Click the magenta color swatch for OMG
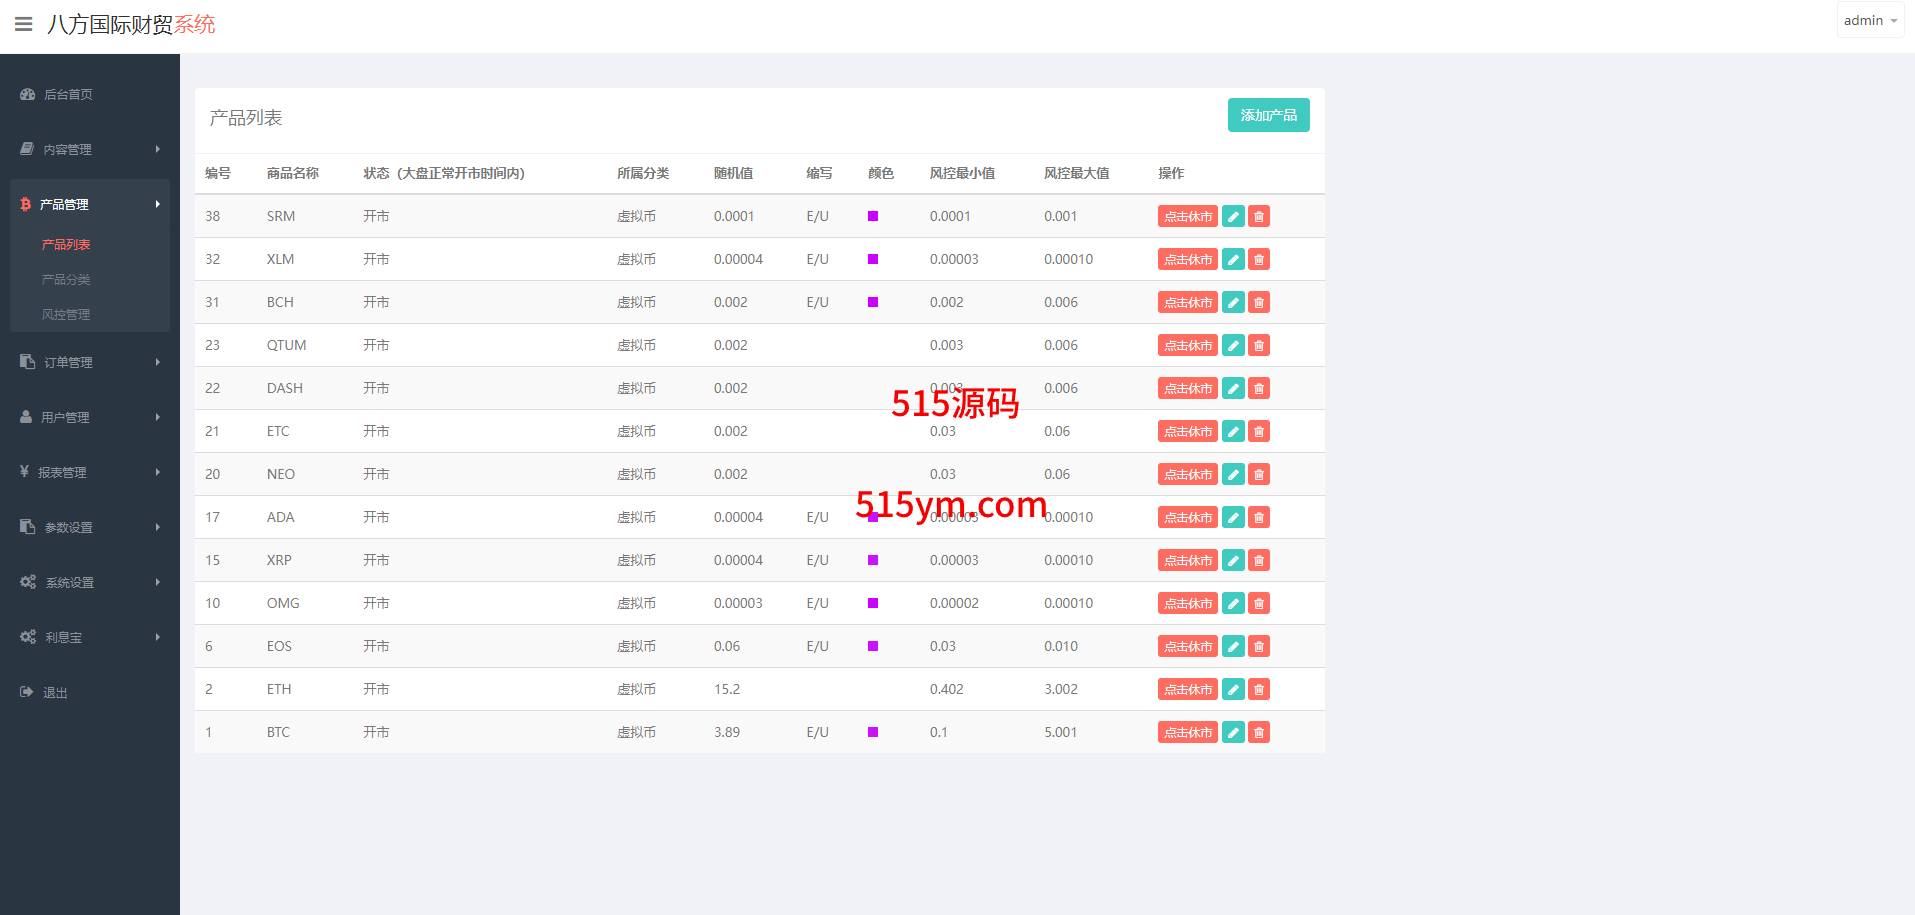 pyautogui.click(x=873, y=603)
